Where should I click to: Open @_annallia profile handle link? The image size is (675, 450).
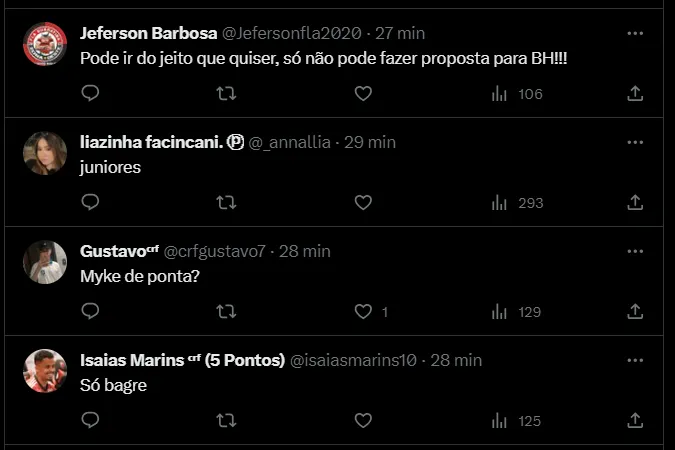(291, 142)
